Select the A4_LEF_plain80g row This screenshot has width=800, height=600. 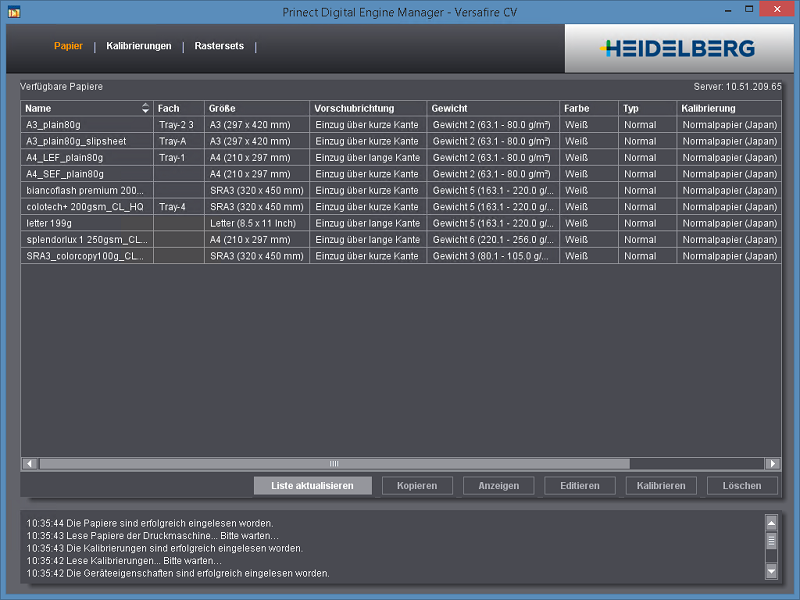(x=401, y=158)
